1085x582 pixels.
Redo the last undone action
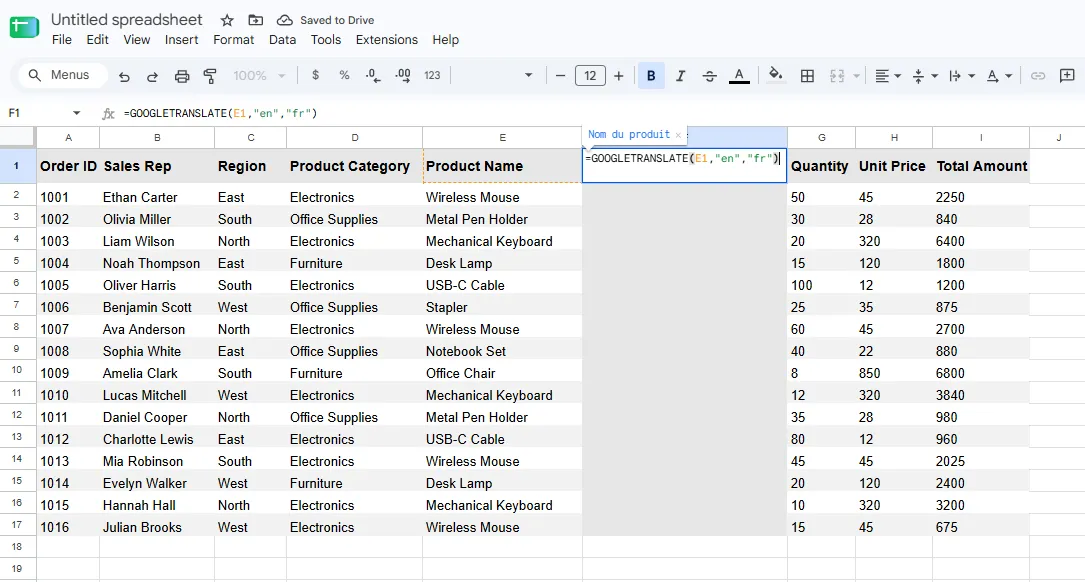pos(152,76)
